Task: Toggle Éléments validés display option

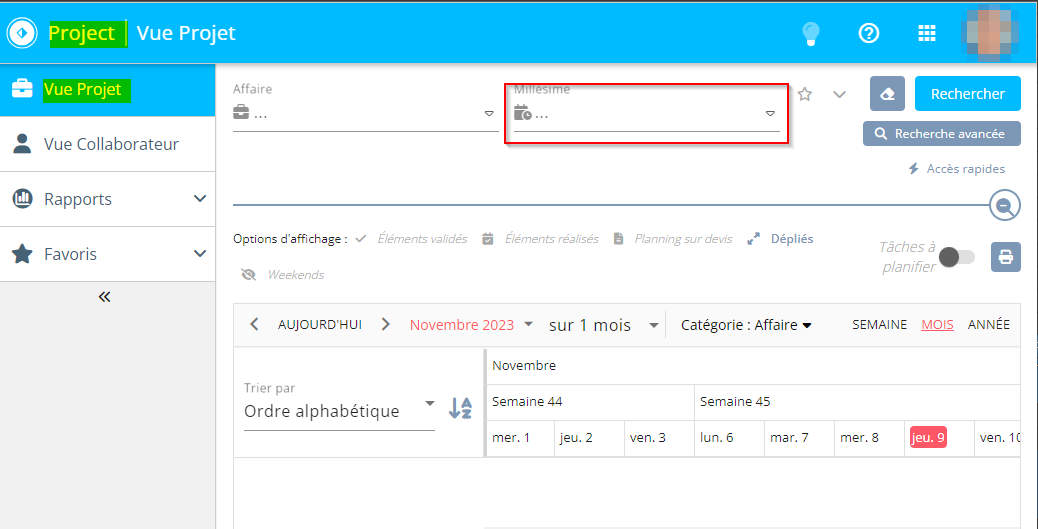Action: click(x=411, y=239)
